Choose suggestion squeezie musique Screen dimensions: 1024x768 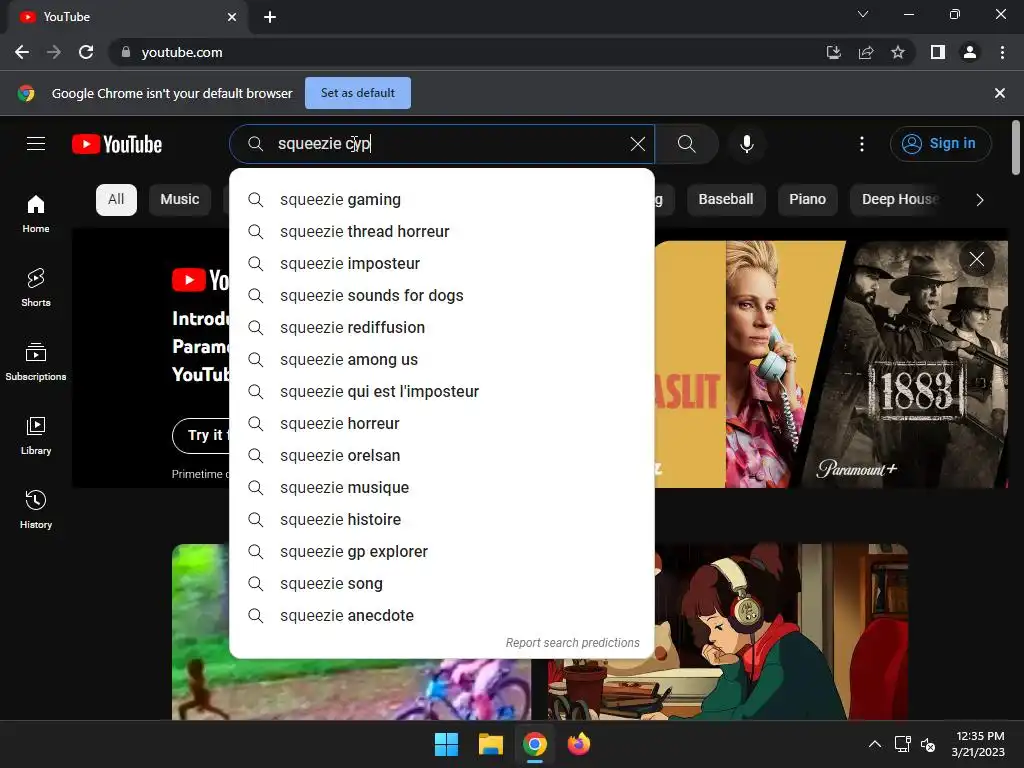[x=442, y=488]
